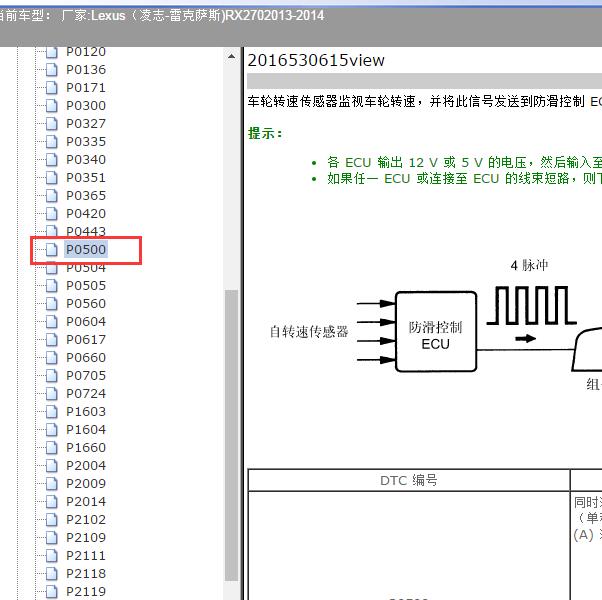This screenshot has width=602, height=600.
Task: Select the P0420 tree item
Action: pos(86,213)
